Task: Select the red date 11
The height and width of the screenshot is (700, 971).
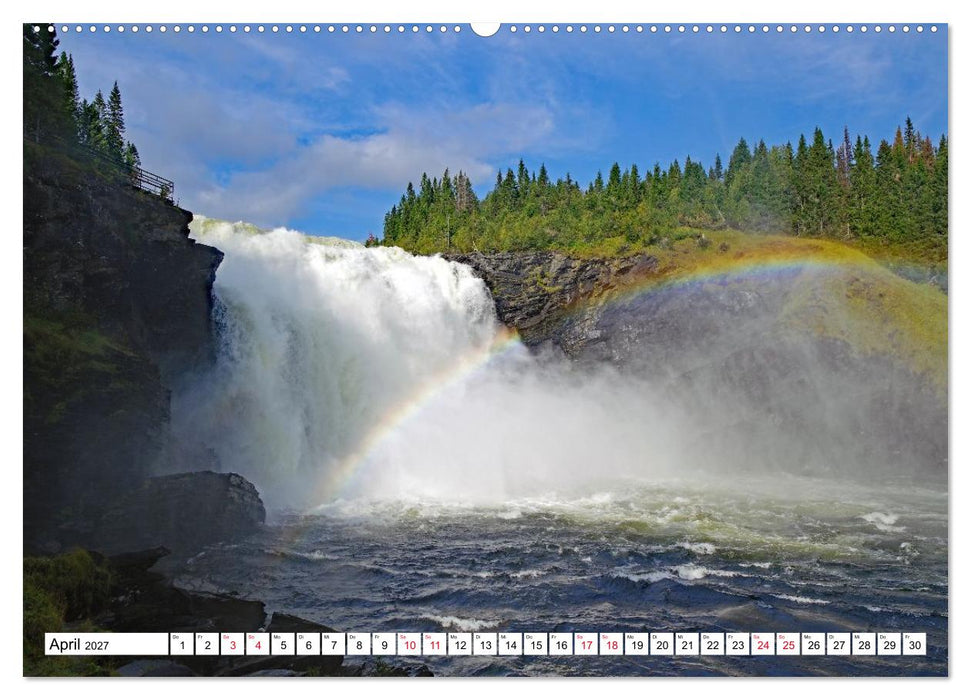Action: (435, 644)
